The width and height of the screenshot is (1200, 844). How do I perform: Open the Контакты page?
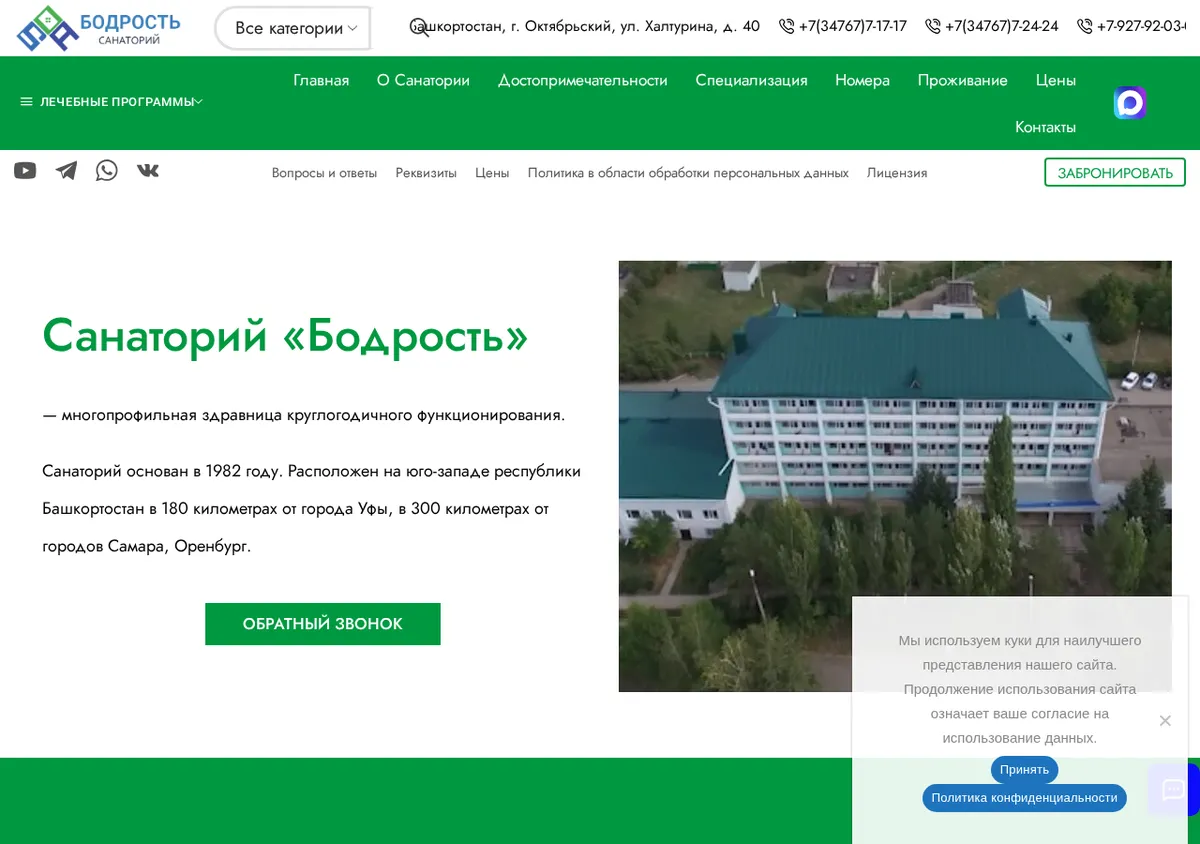pos(1045,127)
